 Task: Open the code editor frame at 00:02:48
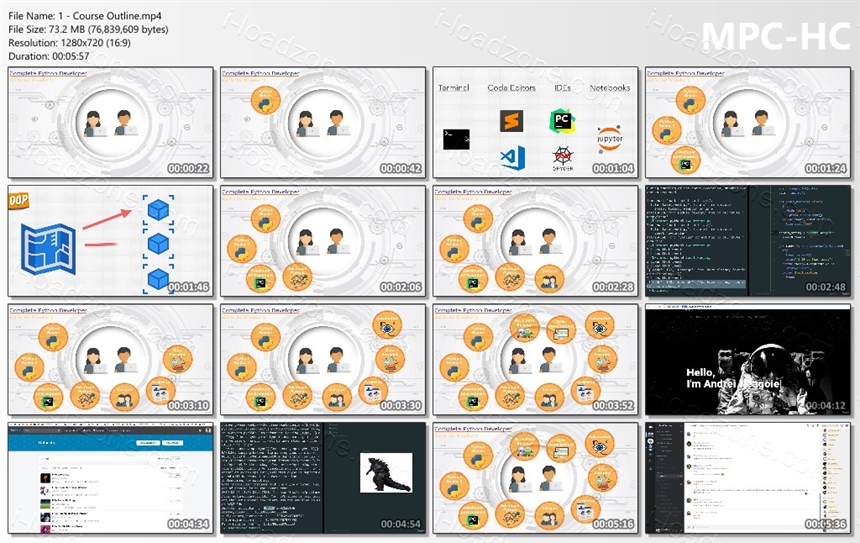pyautogui.click(x=748, y=241)
